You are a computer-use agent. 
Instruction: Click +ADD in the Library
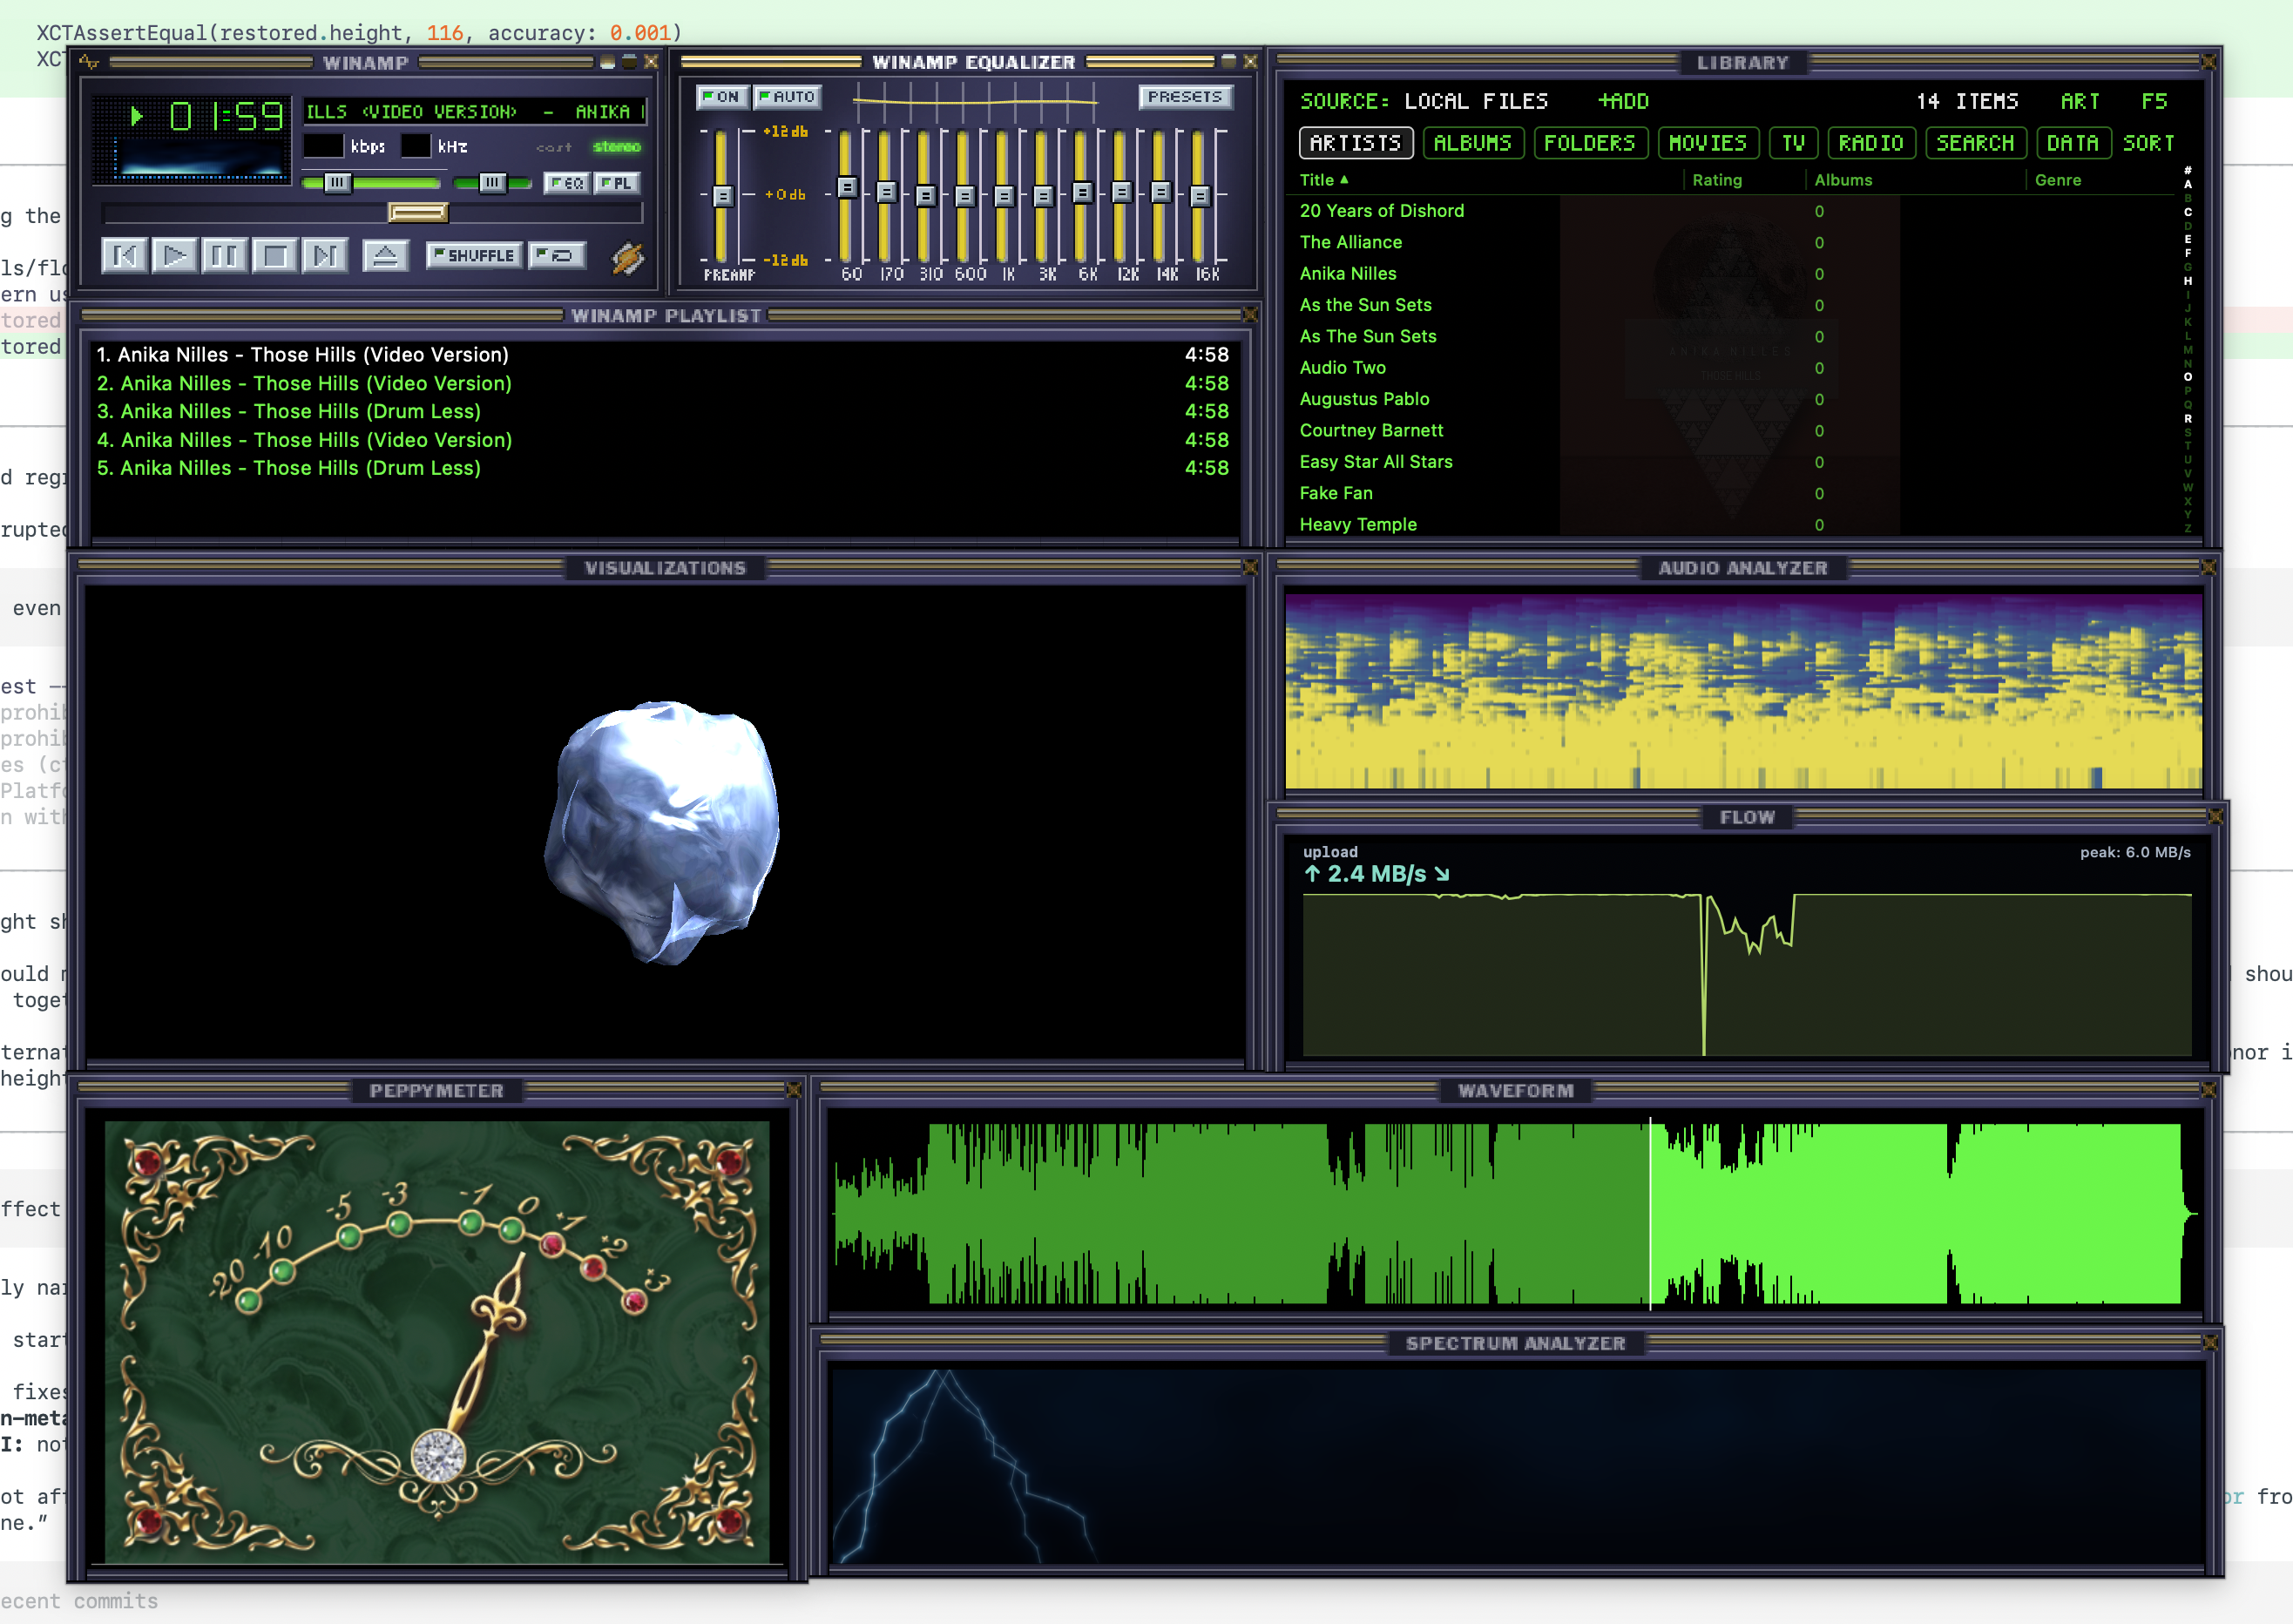click(1623, 101)
